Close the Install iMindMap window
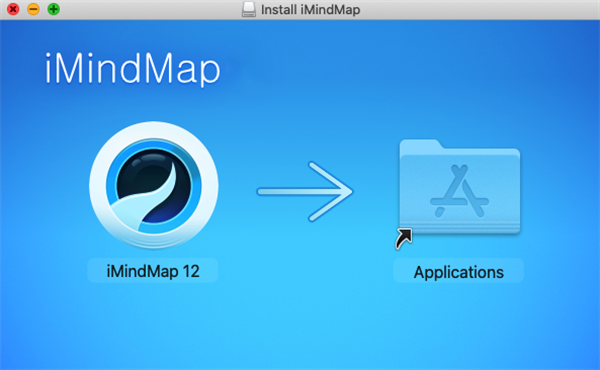Image resolution: width=600 pixels, height=370 pixels. (13, 9)
